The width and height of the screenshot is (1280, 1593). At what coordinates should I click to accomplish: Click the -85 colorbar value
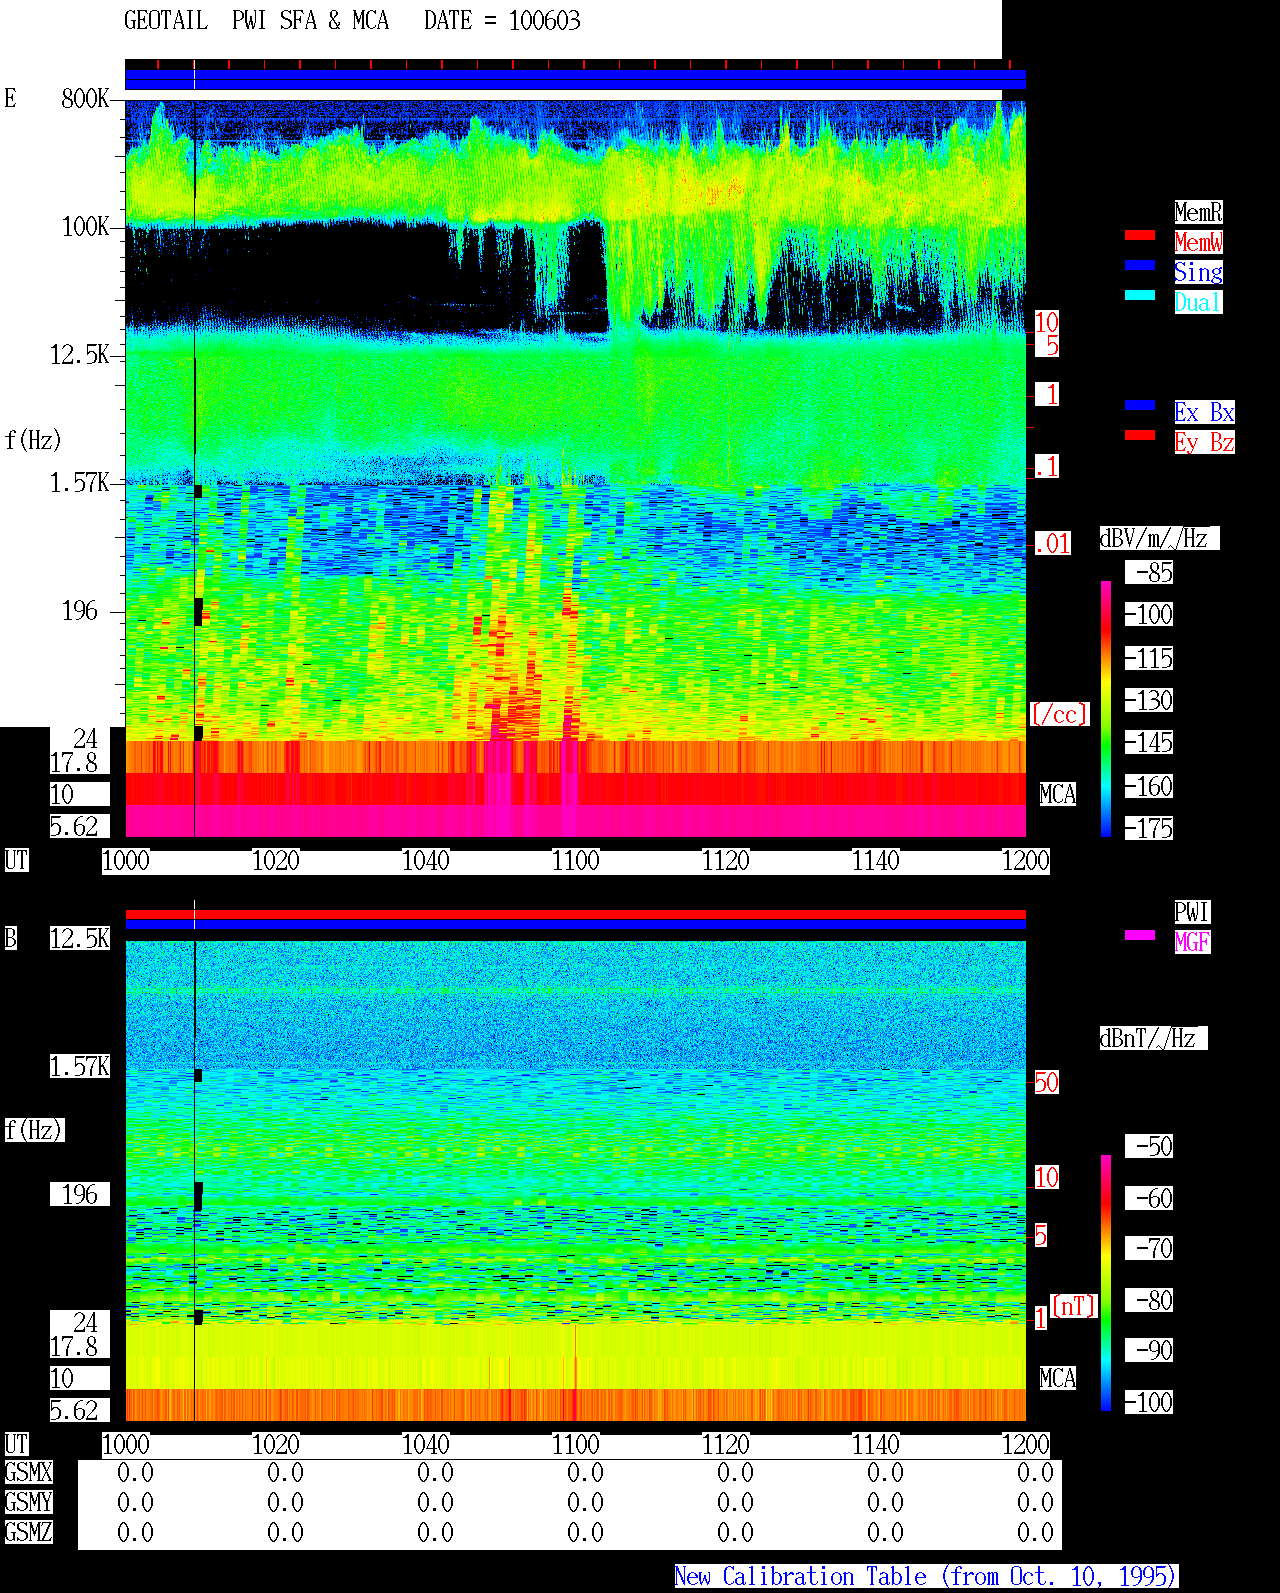tap(1149, 573)
